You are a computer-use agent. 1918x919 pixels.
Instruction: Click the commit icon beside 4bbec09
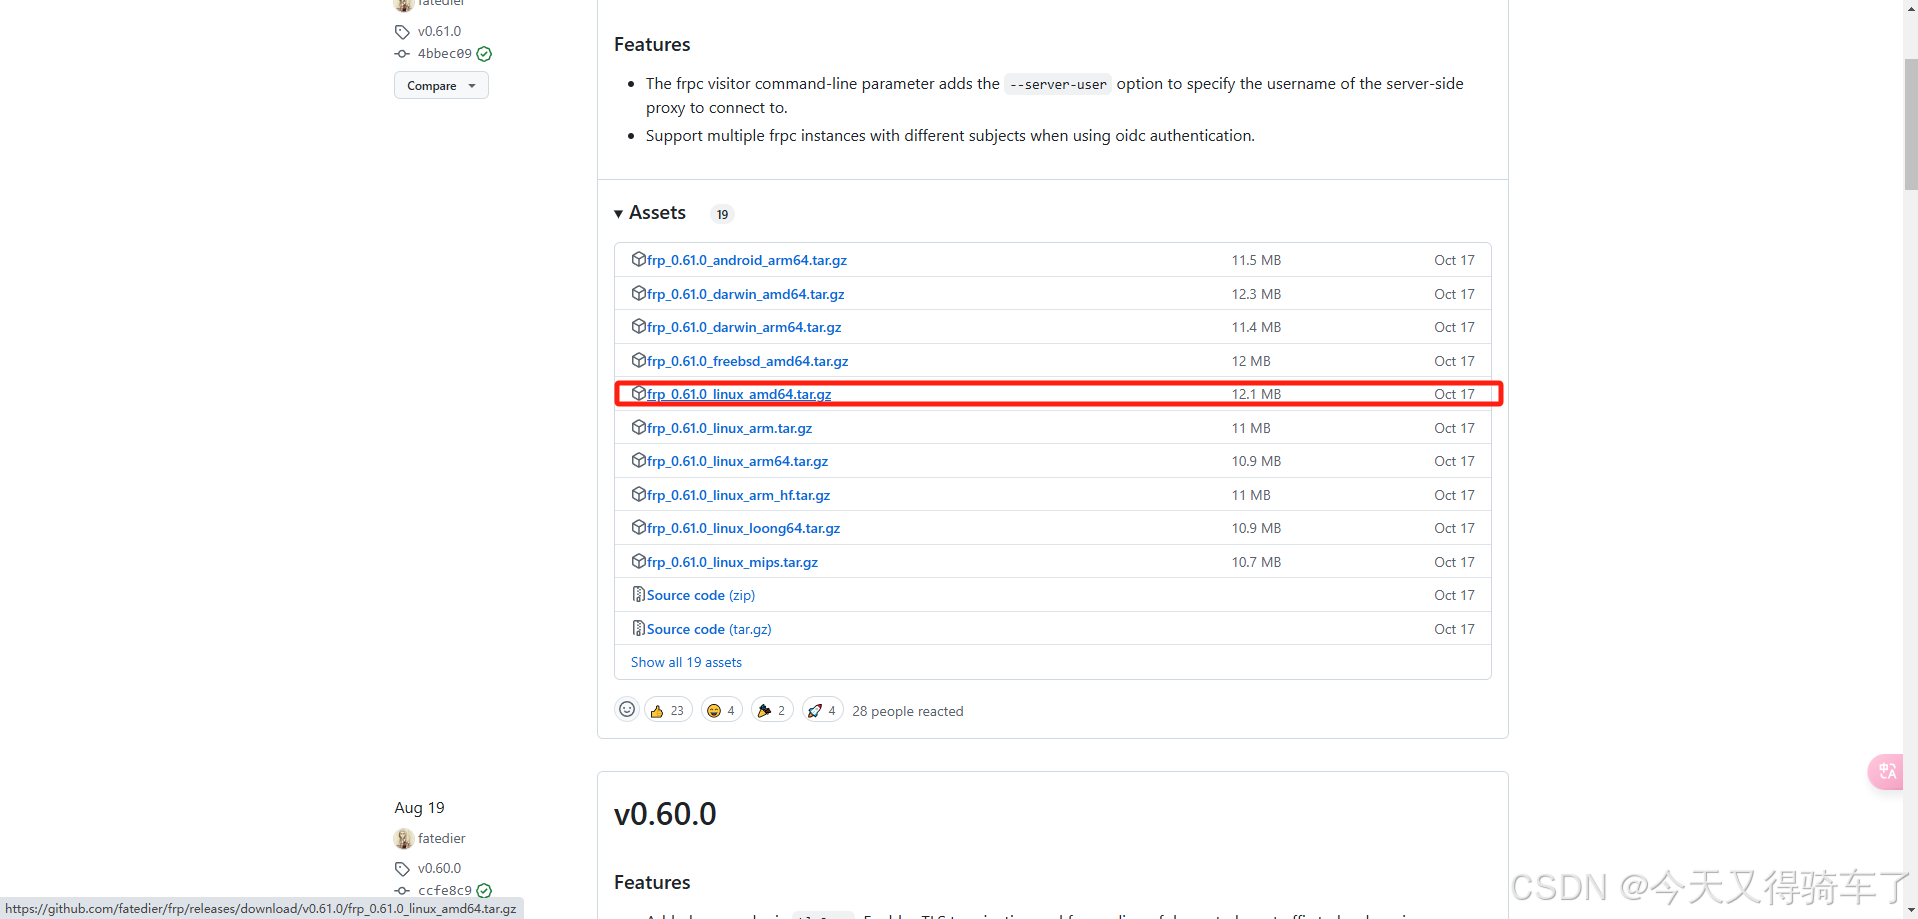402,54
